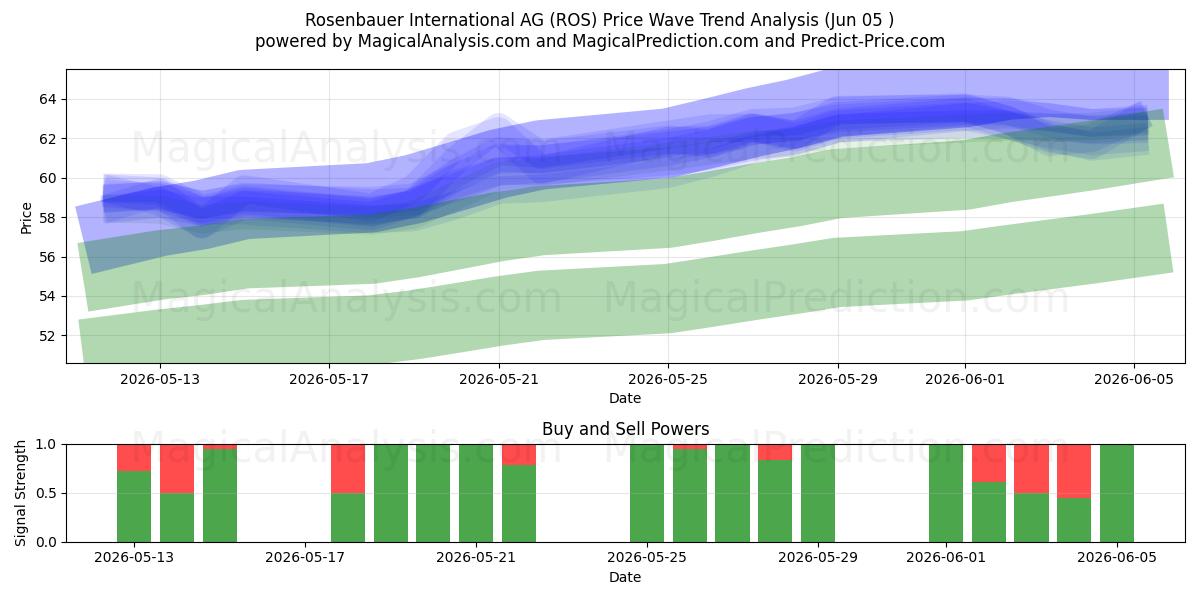Click the 'Date' axis label beneath the Buy and Sell chart
1200x600 pixels.
tap(625, 577)
